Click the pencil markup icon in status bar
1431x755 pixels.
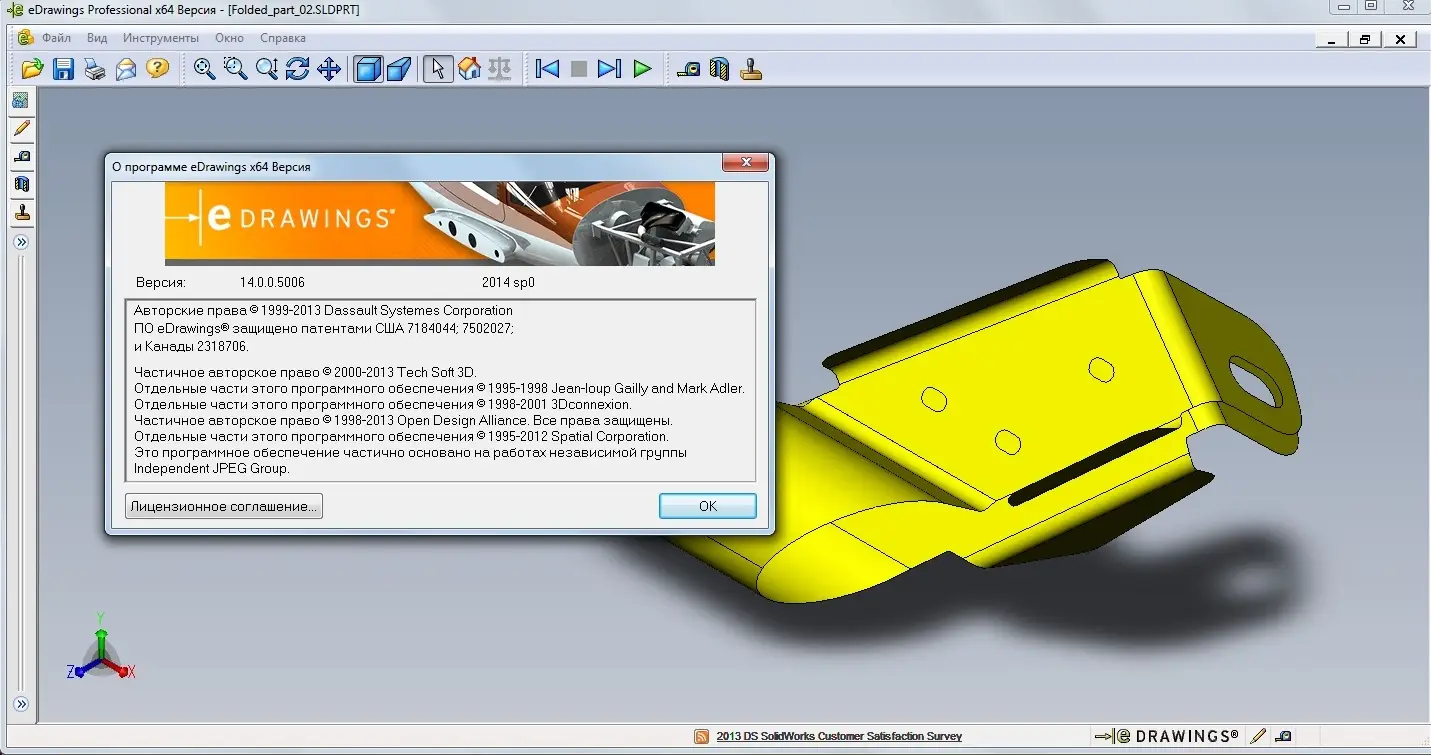pyautogui.click(x=1259, y=736)
